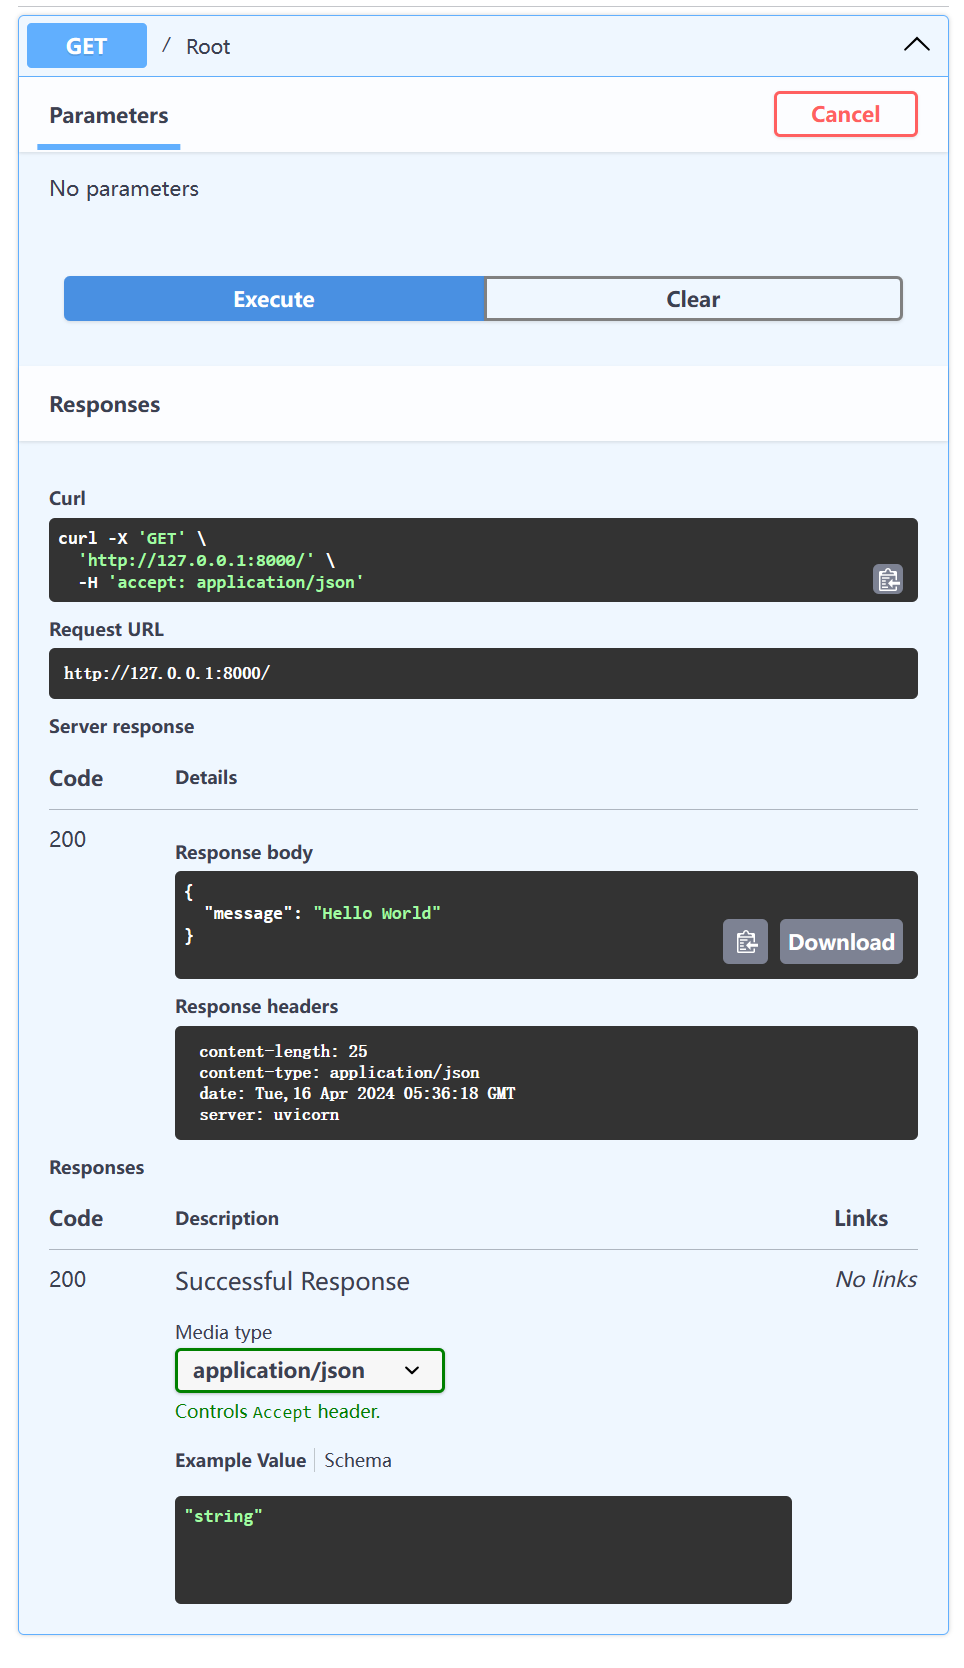Viewport: 964px width, 1668px height.
Task: Click the "string" example value block
Action: (x=483, y=1550)
